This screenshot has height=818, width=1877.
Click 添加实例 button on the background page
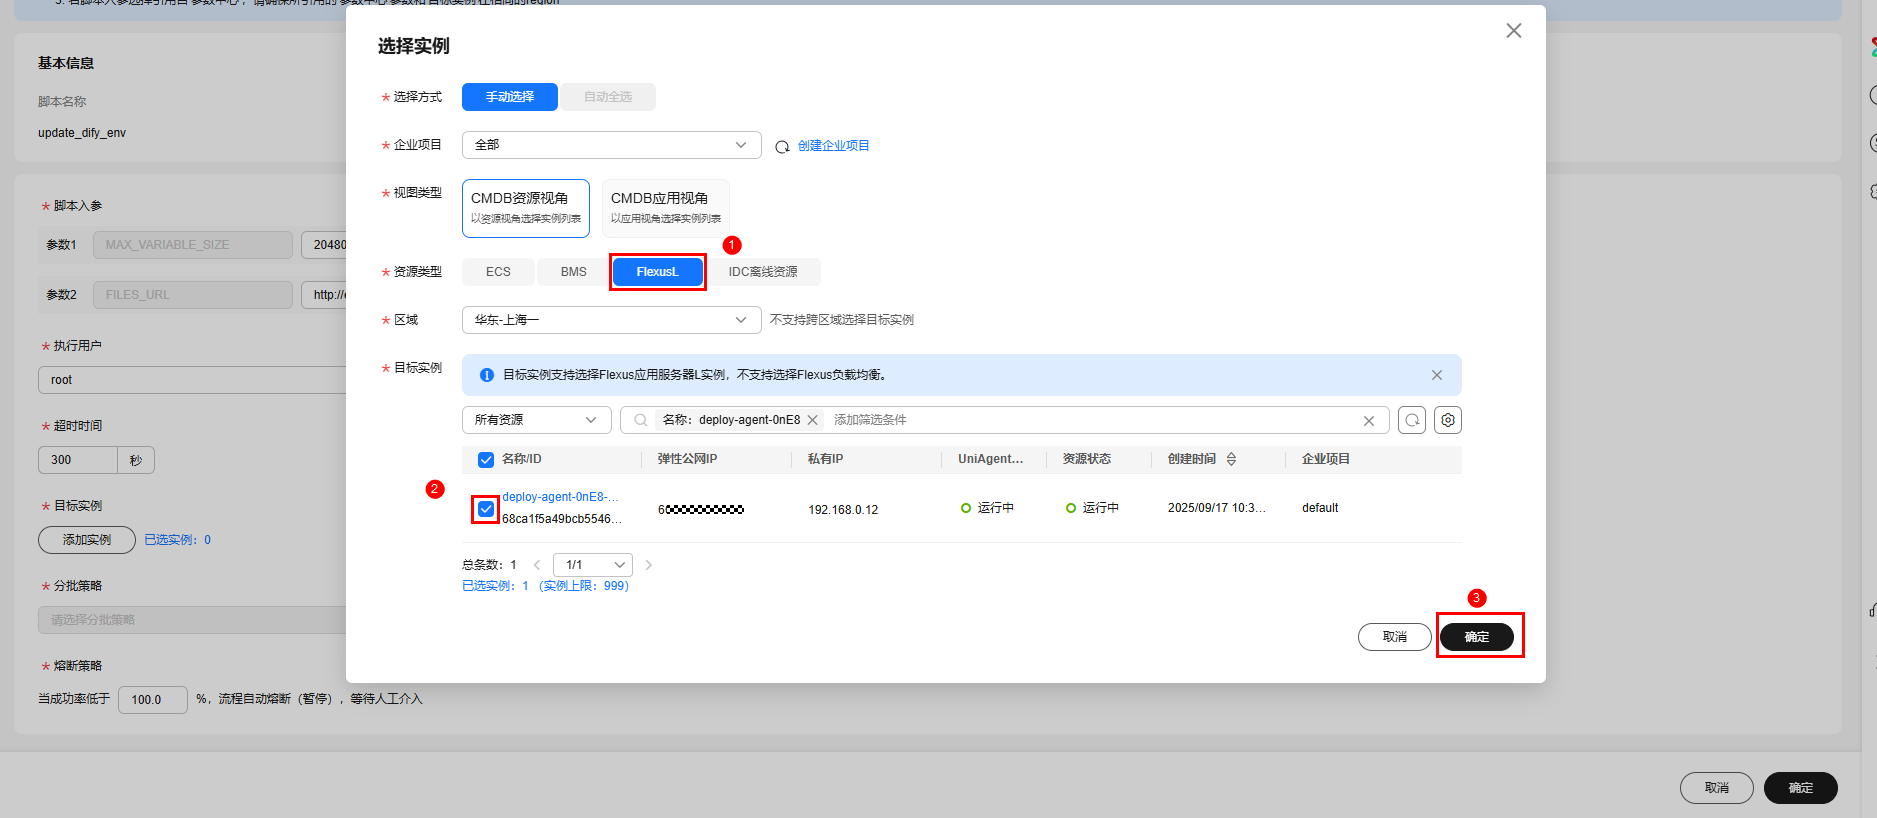pos(87,540)
